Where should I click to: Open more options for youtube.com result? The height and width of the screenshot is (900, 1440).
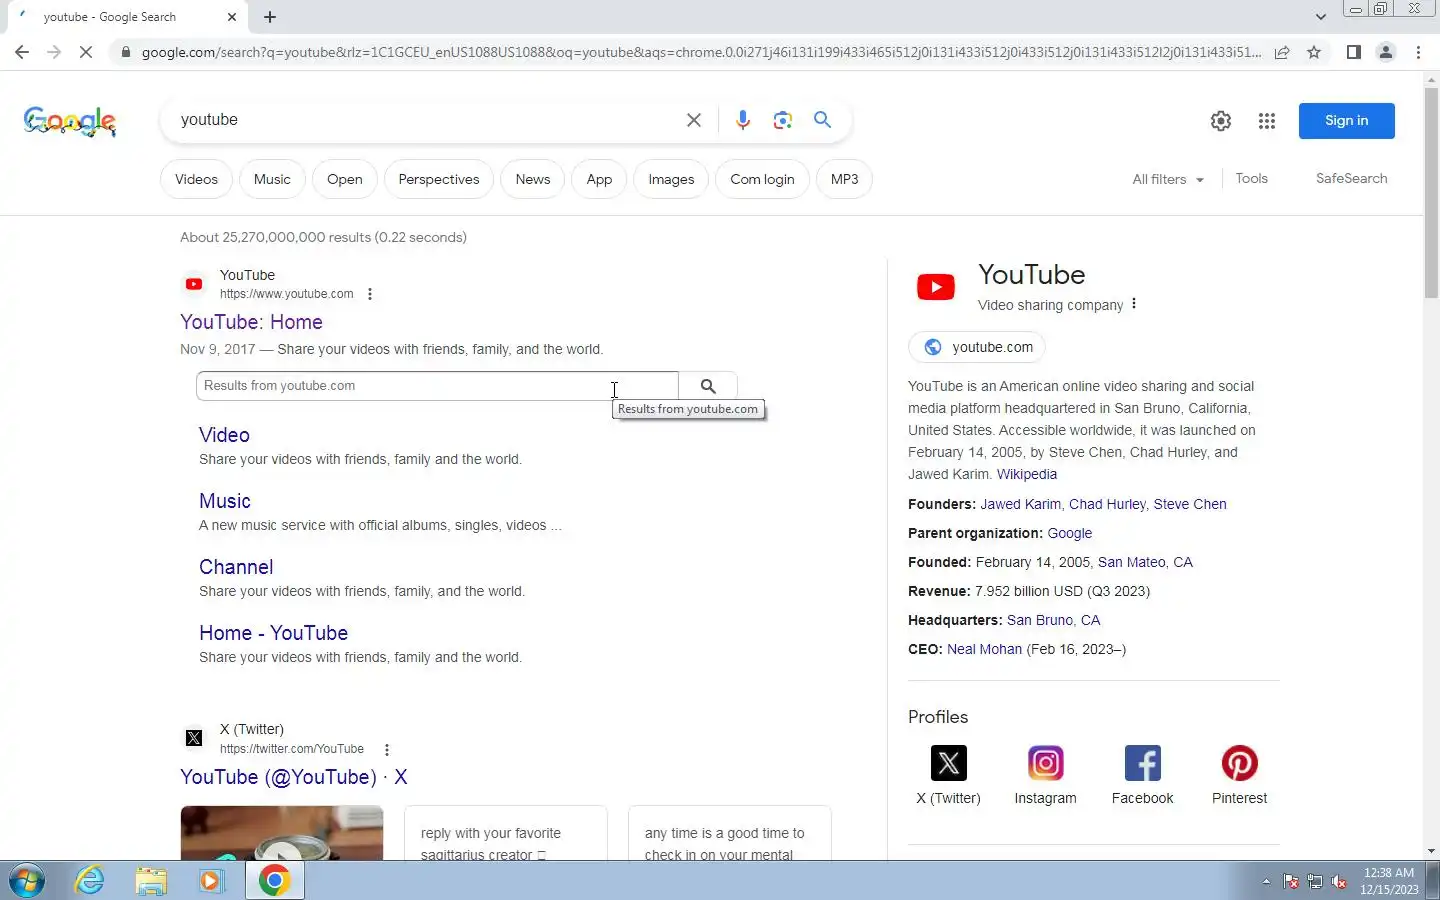point(370,294)
